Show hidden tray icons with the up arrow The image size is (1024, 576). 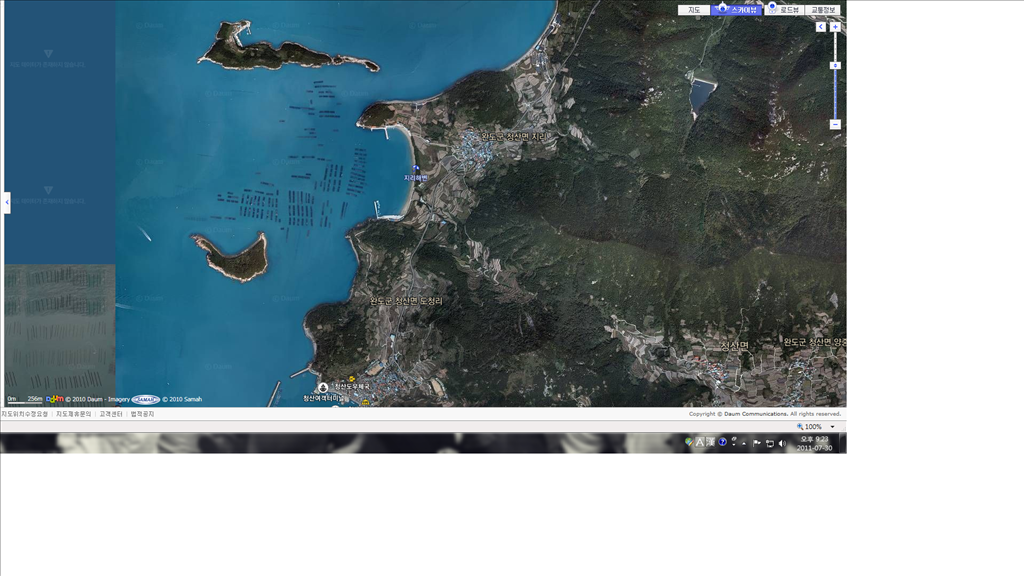pyautogui.click(x=744, y=443)
